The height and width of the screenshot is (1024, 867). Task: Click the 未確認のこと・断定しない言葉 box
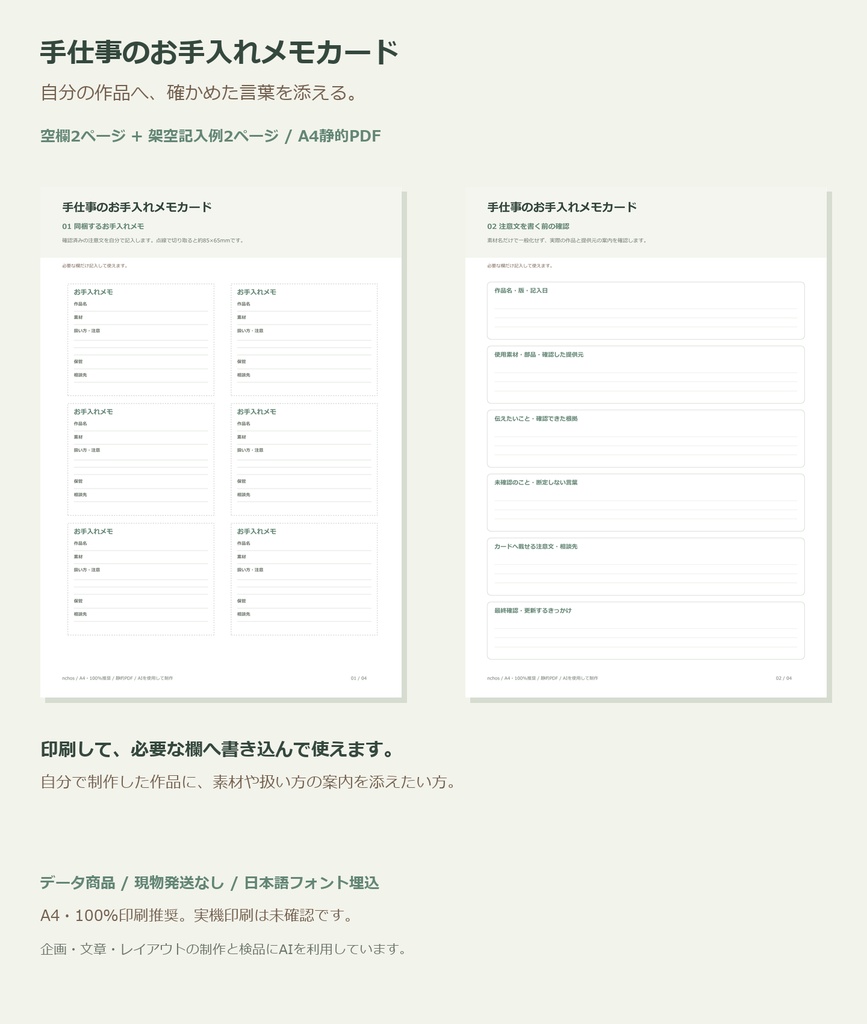[646, 503]
